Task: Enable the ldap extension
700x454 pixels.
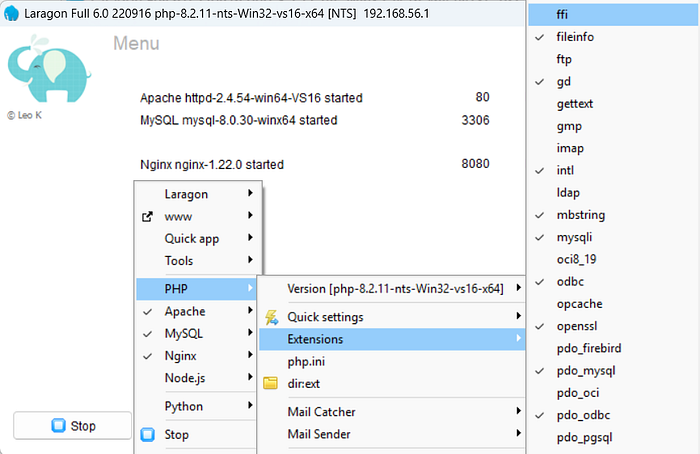Action: (x=613, y=193)
